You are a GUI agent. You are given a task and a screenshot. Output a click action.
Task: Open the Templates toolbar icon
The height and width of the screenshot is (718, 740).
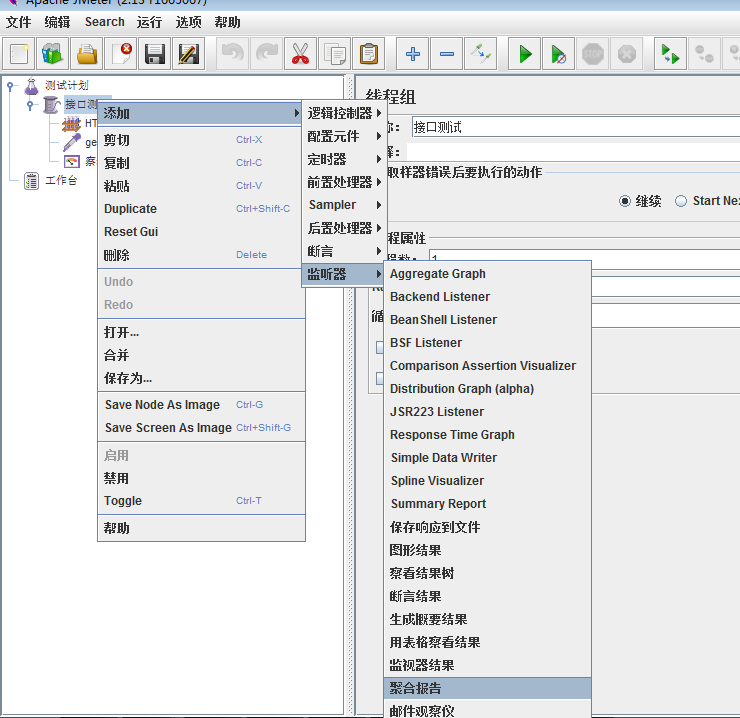(x=53, y=54)
